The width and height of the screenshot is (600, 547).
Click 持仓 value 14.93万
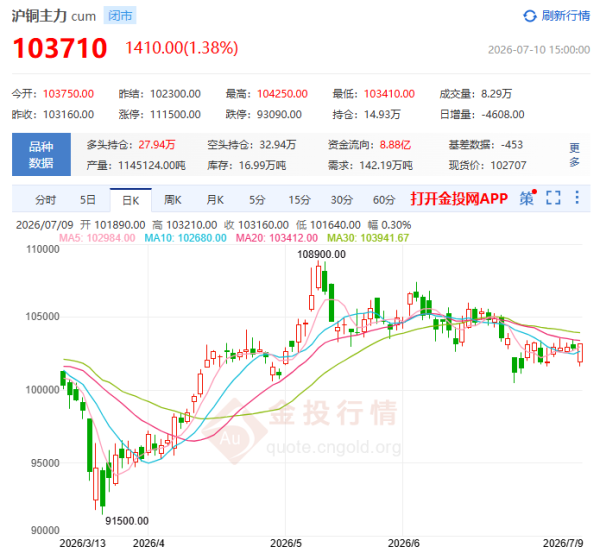pyautogui.click(x=382, y=114)
